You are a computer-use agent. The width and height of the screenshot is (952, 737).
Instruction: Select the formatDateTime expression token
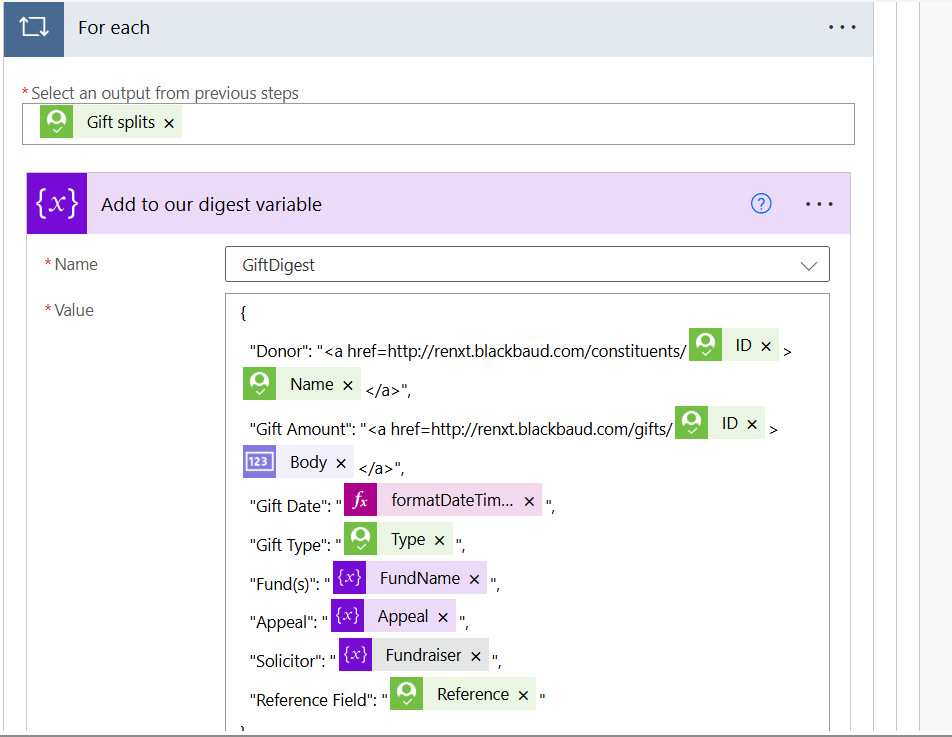pyautogui.click(x=452, y=500)
